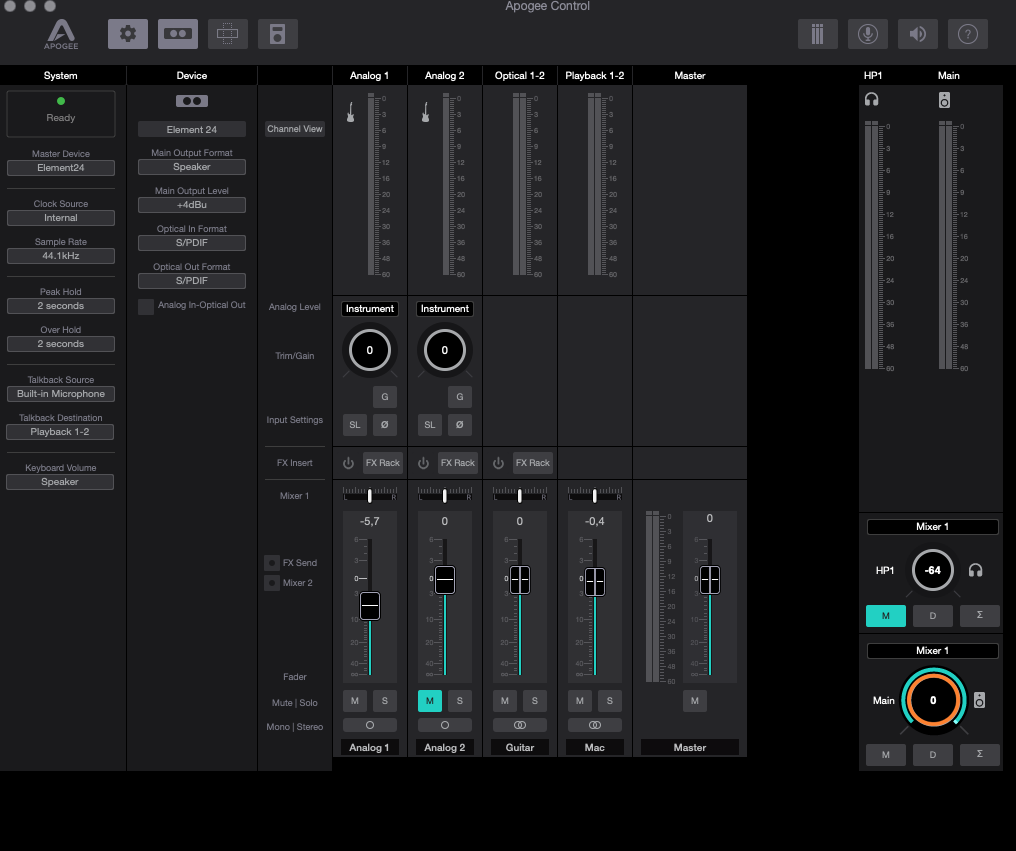The height and width of the screenshot is (851, 1016).
Task: Select the Optical 1-2 column header
Action: 520,75
